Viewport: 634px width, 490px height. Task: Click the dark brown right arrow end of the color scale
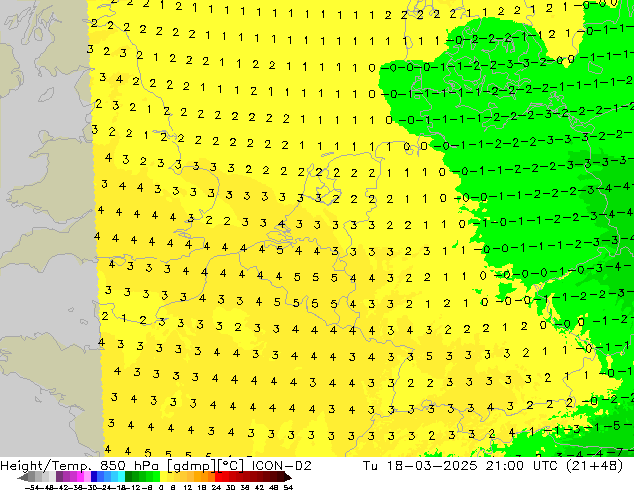click(288, 477)
